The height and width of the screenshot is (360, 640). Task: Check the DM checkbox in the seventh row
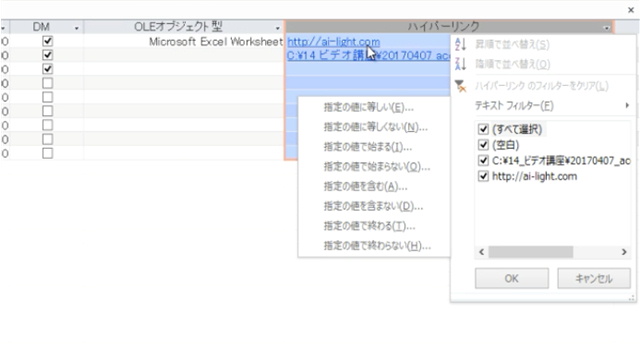coord(47,125)
